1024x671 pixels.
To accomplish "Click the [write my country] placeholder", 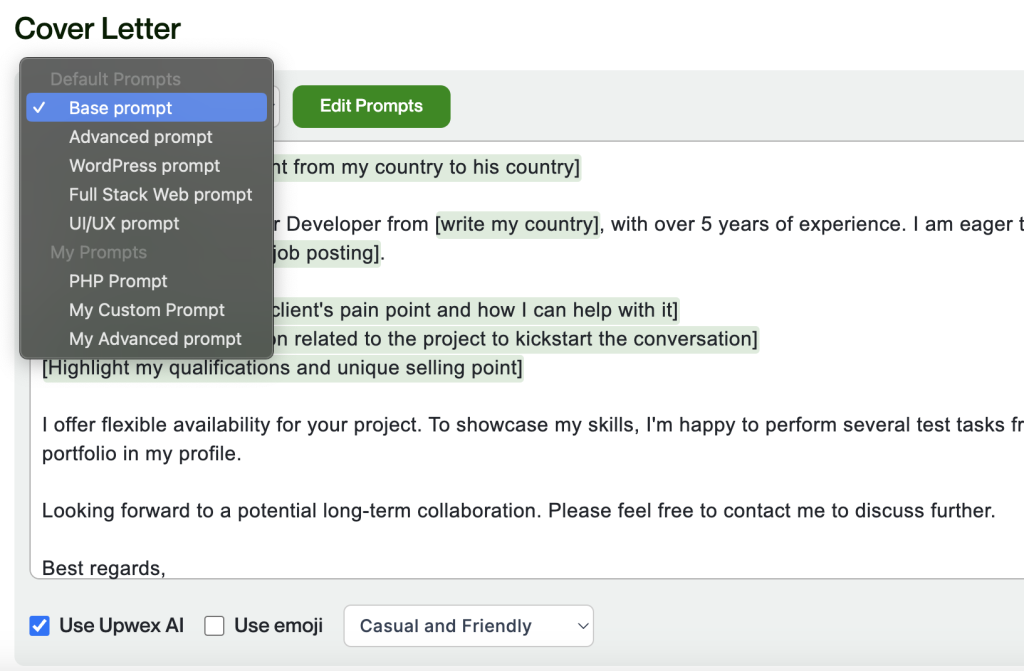I will click(517, 224).
